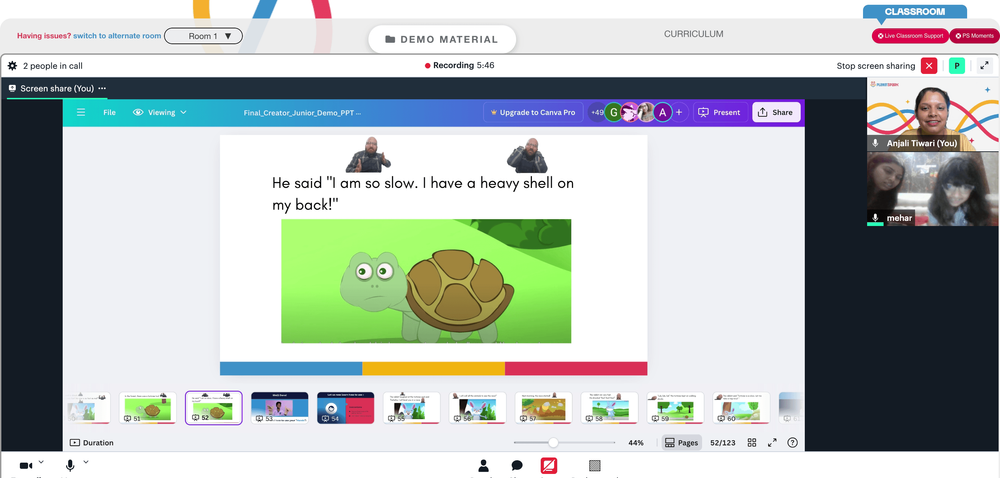Add a collaborator with the plus icon
This screenshot has width=1000, height=478.
pyautogui.click(x=679, y=112)
